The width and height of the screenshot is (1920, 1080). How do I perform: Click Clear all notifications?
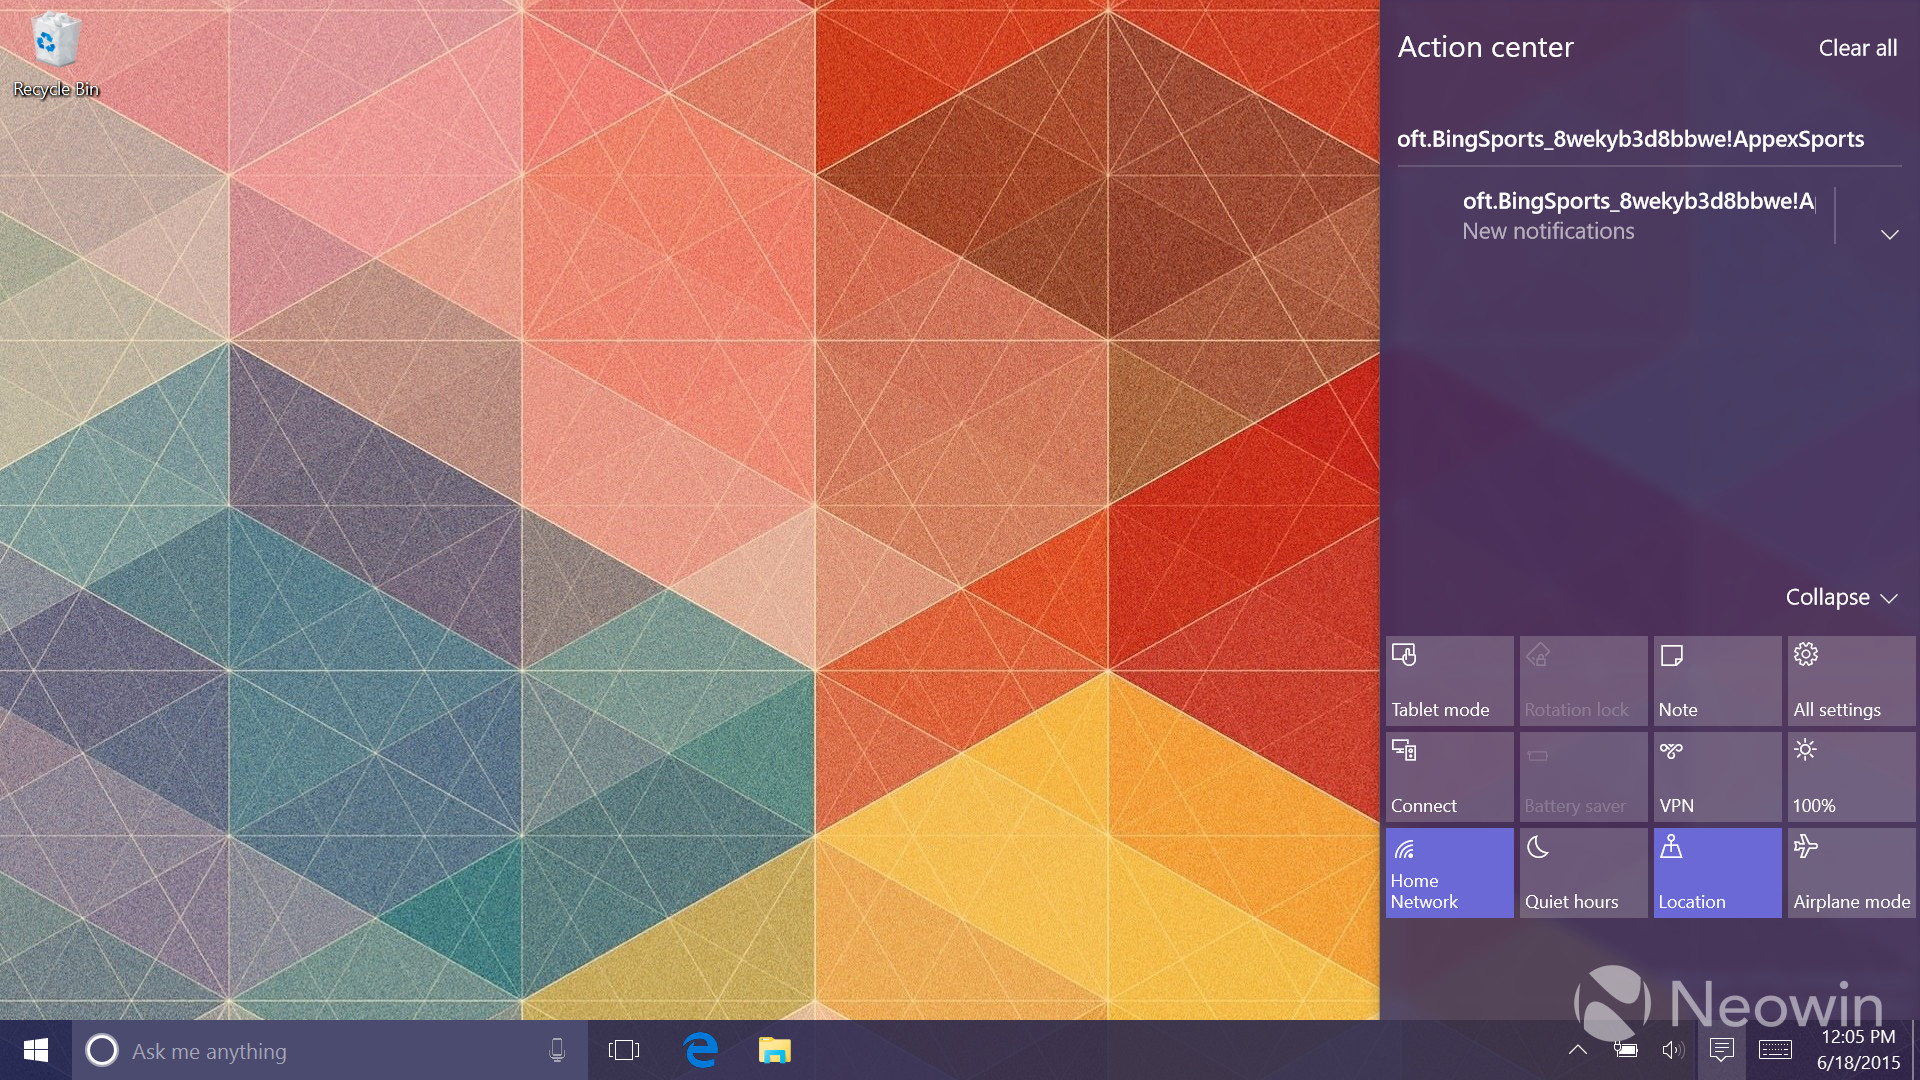pos(1857,48)
